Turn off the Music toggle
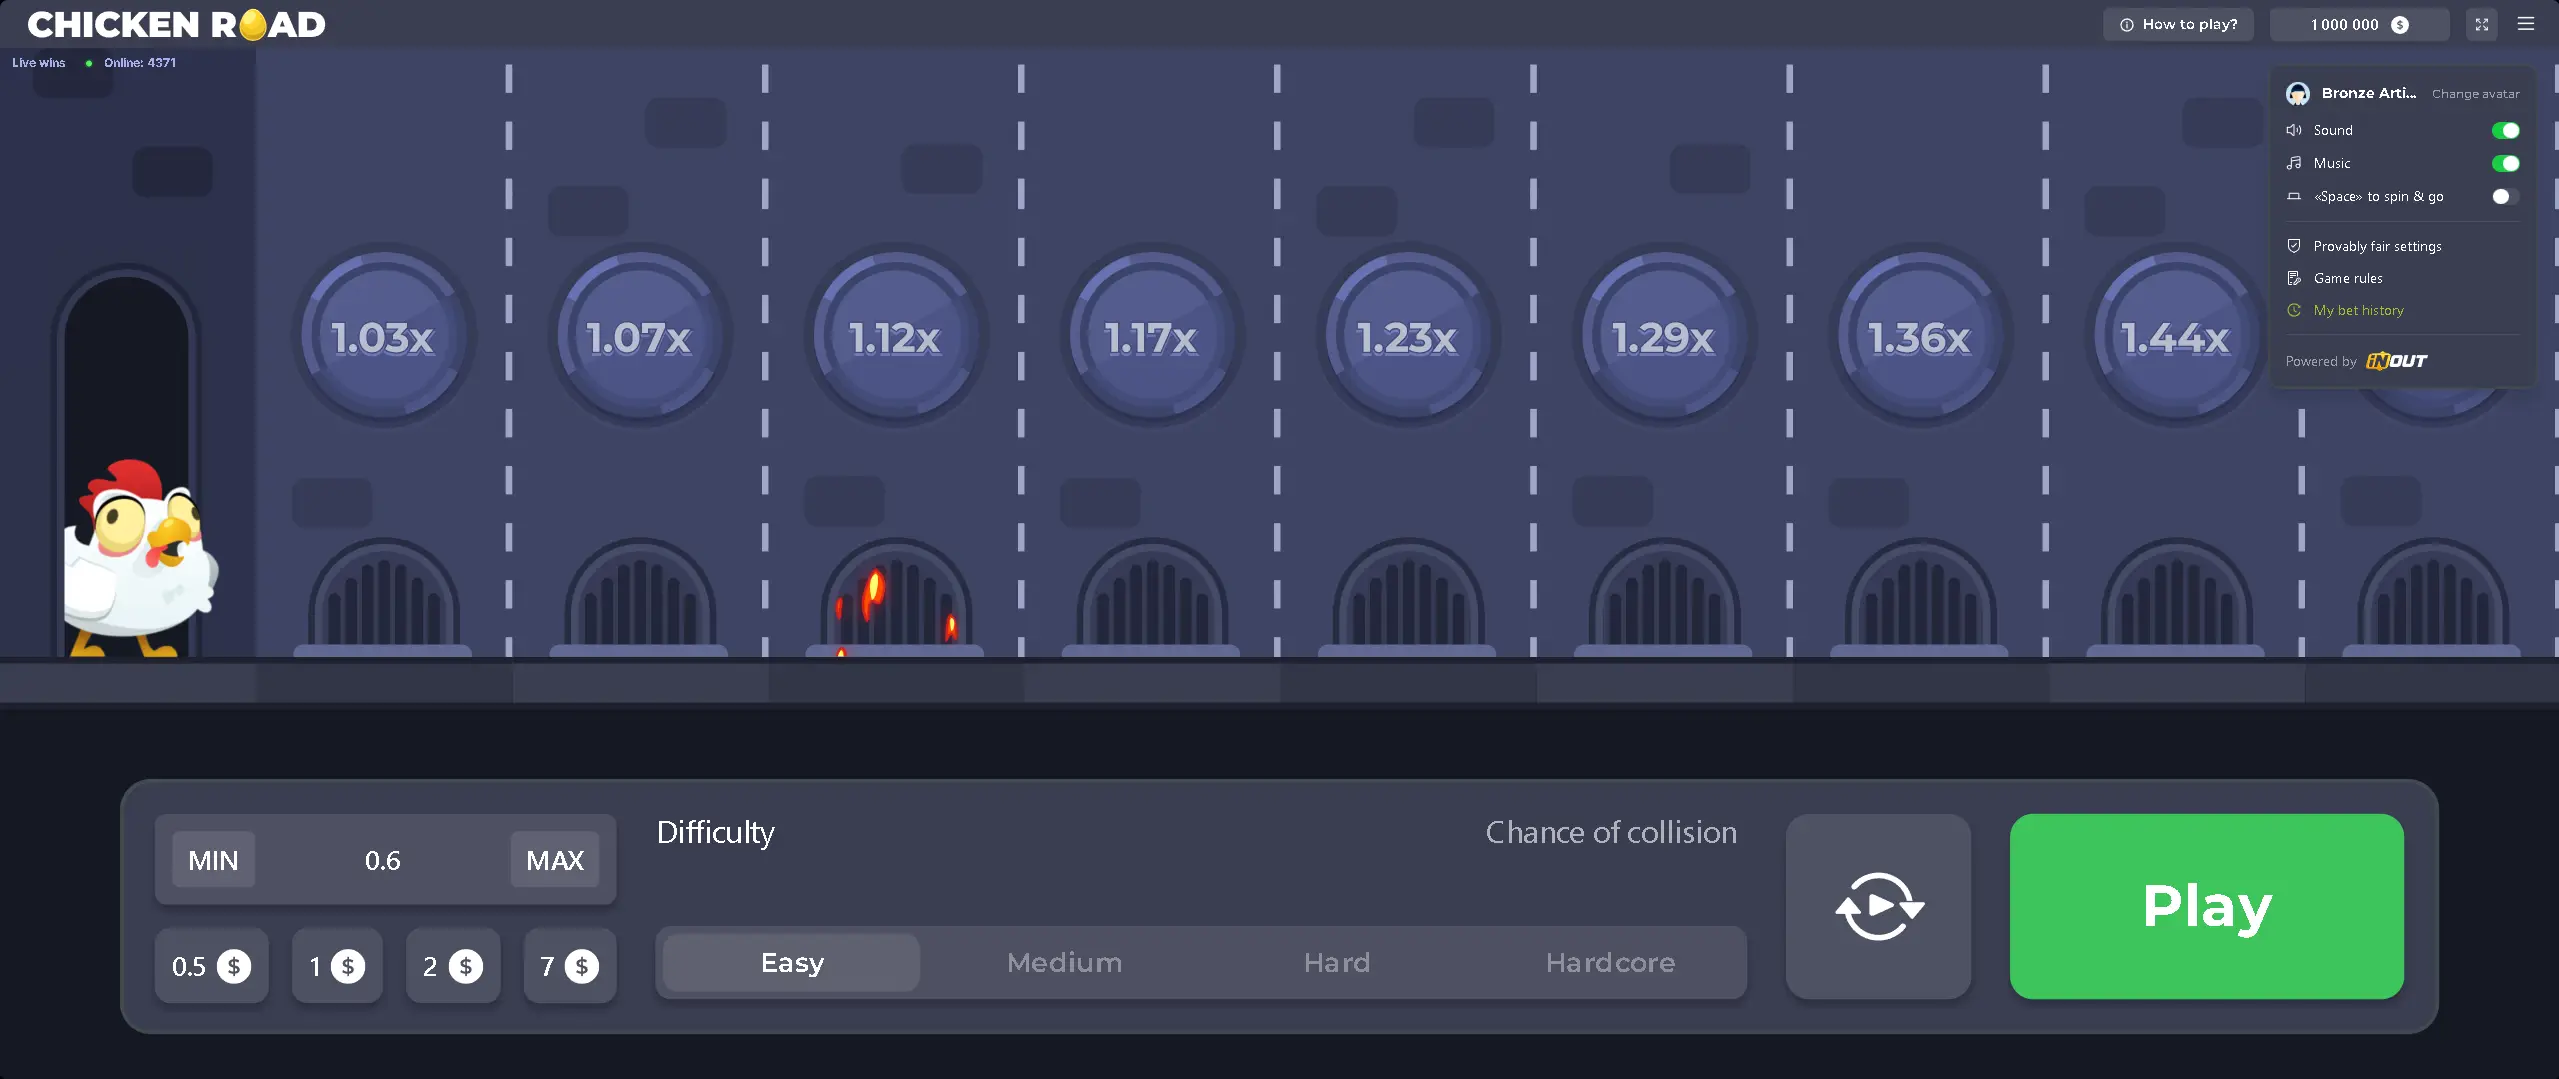Image resolution: width=2559 pixels, height=1079 pixels. pyautogui.click(x=2504, y=164)
